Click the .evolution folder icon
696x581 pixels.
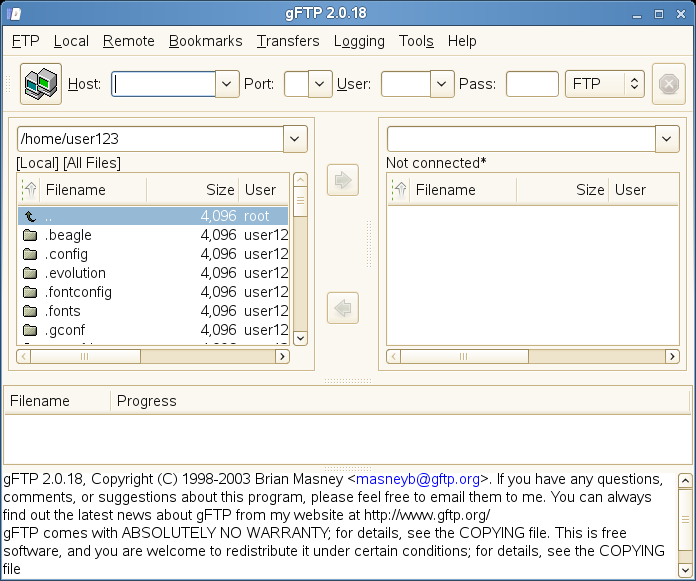click(30, 273)
